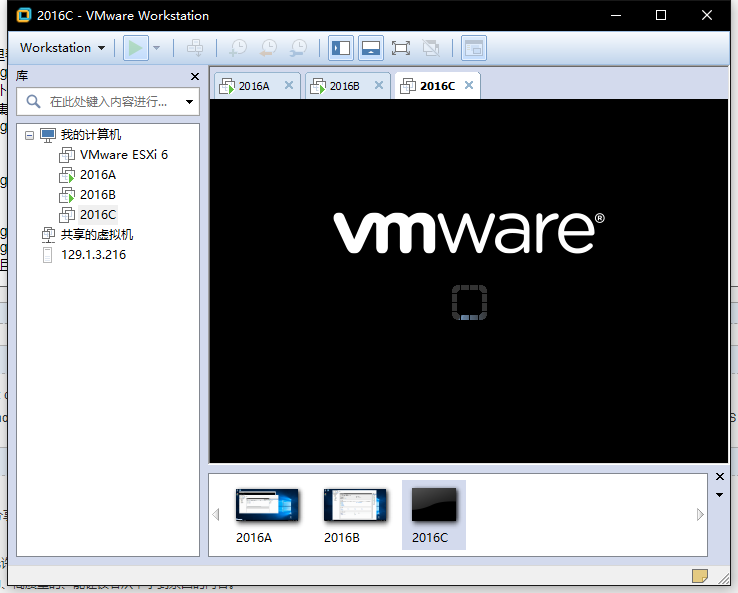Click the console view icon
Viewport: 738px width, 593px height.
pyautogui.click(x=473, y=48)
